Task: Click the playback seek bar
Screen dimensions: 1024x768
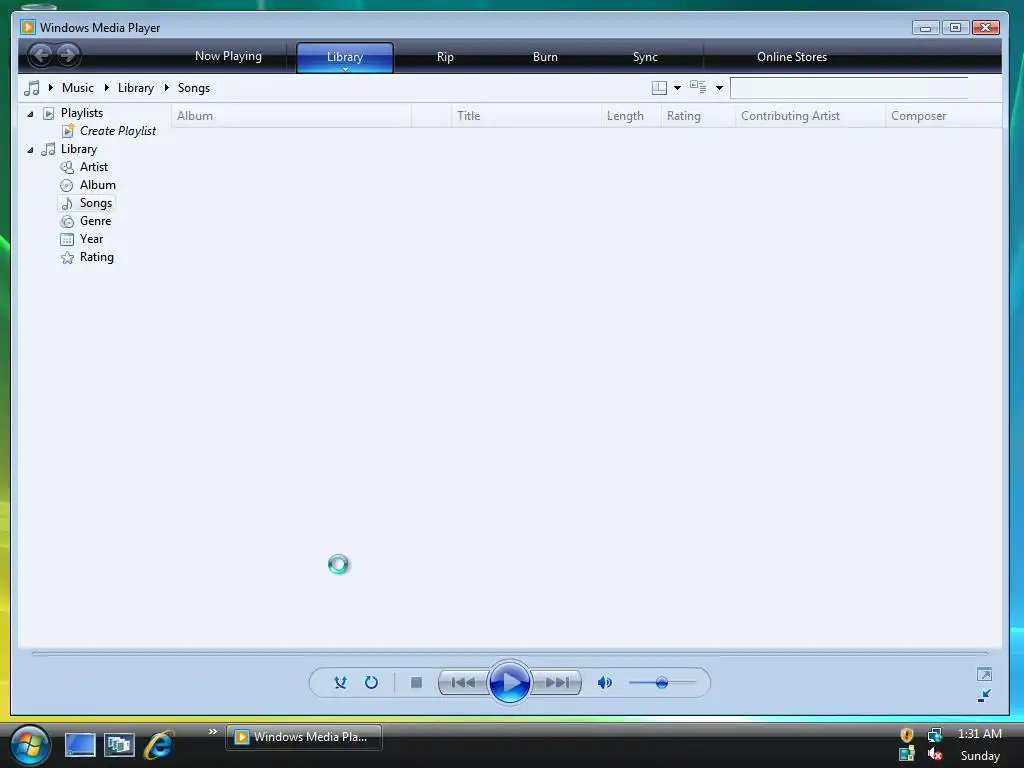Action: (509, 653)
